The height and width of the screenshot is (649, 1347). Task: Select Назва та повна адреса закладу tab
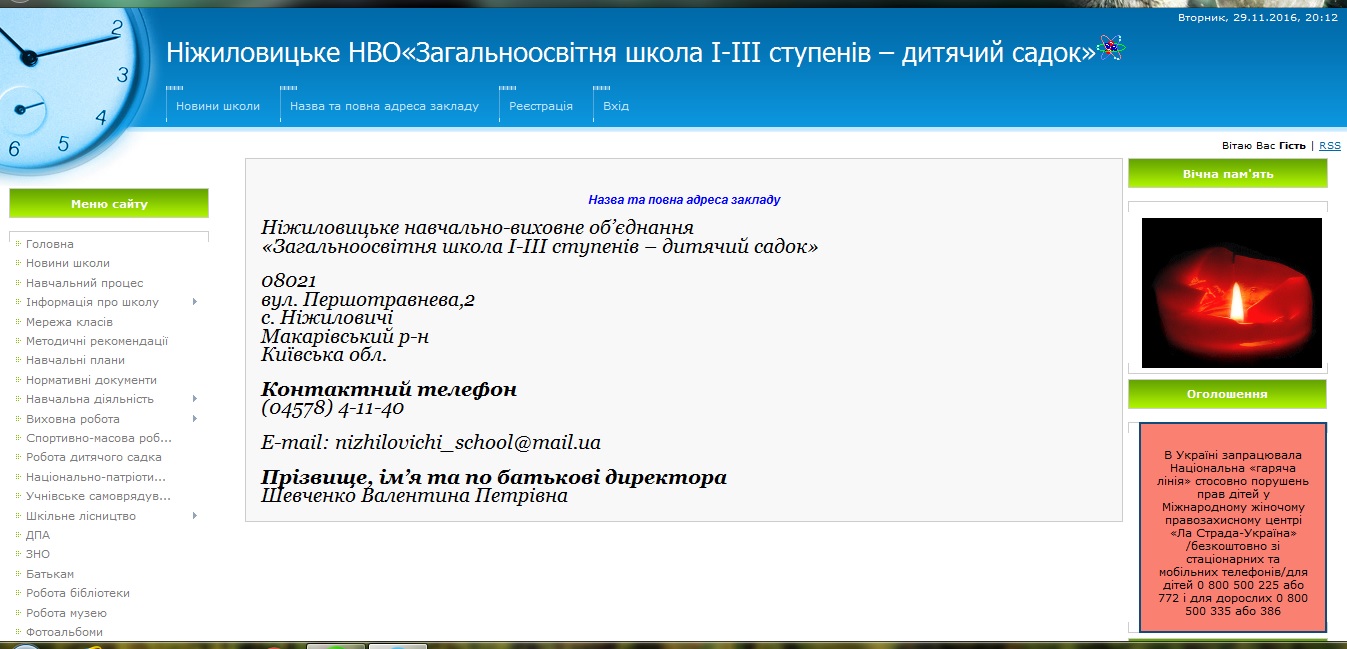[x=384, y=106]
